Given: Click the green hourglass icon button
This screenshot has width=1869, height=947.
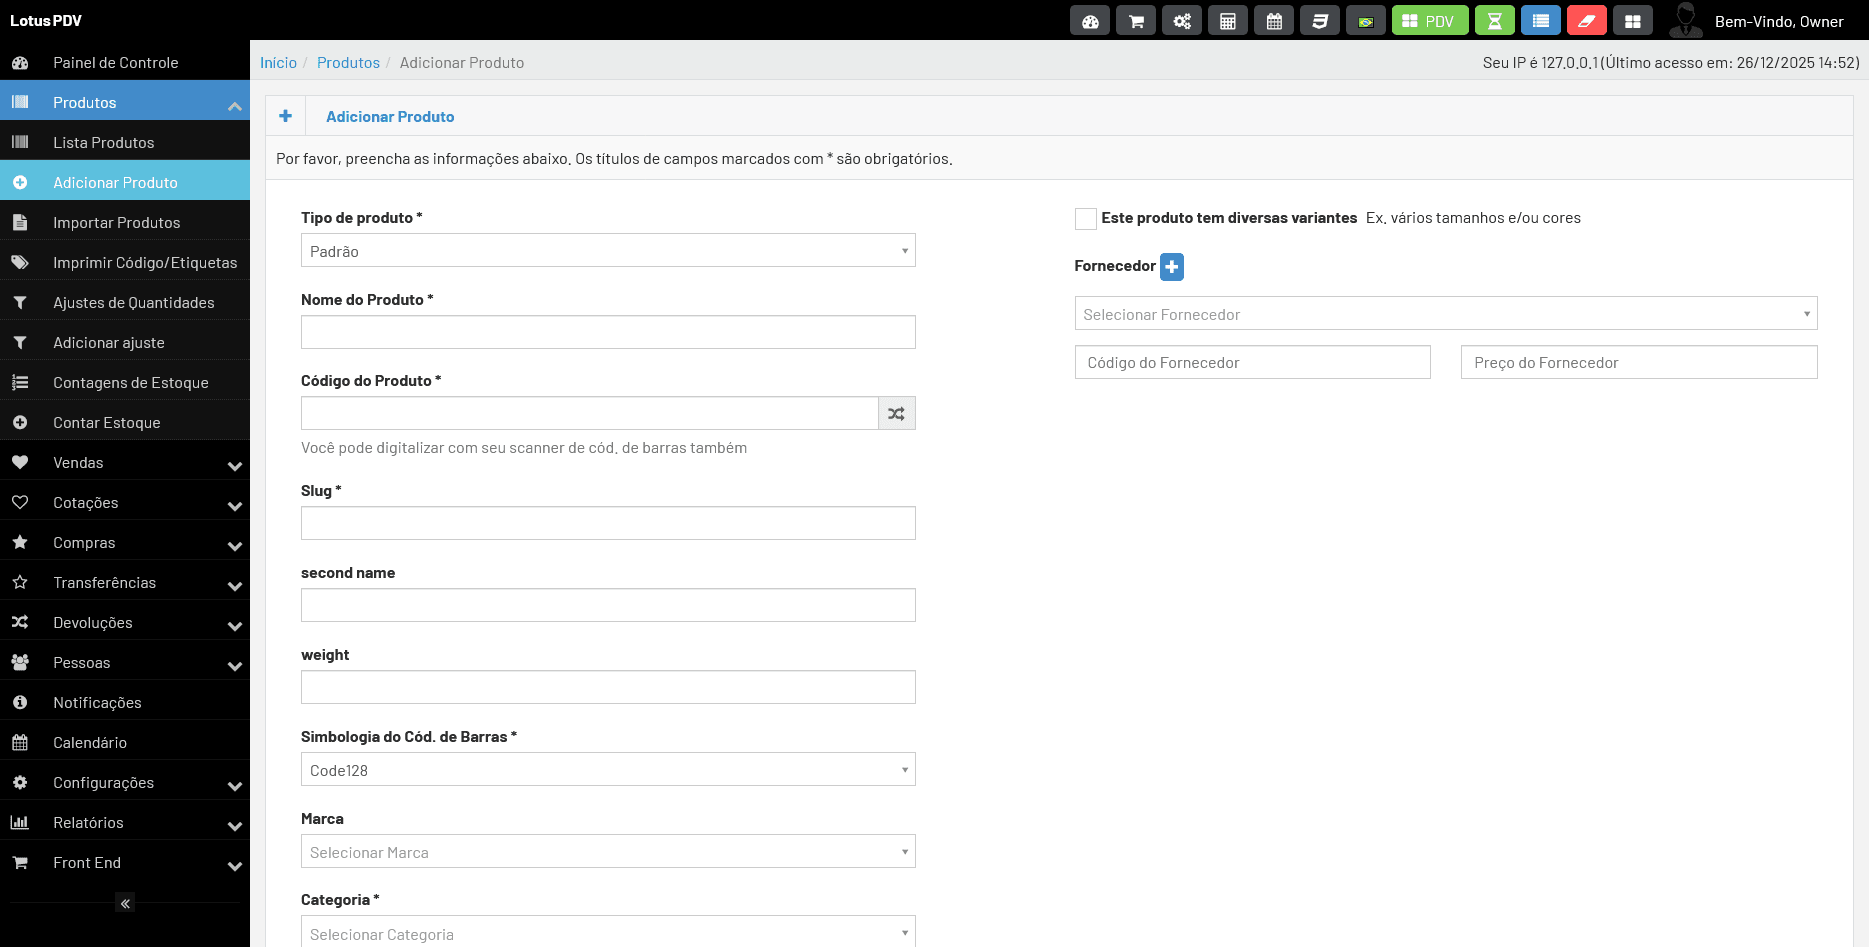Looking at the screenshot, I should [x=1494, y=21].
